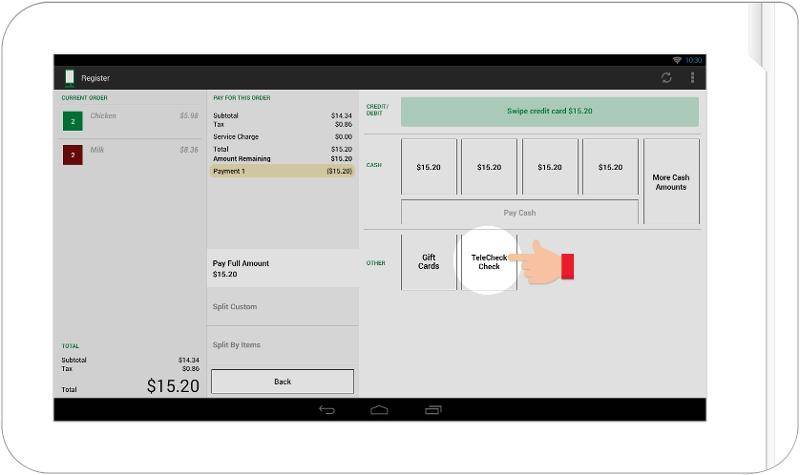This screenshot has width=800, height=475.
Task: Tap the green Chicken quantity badge
Action: [72, 121]
